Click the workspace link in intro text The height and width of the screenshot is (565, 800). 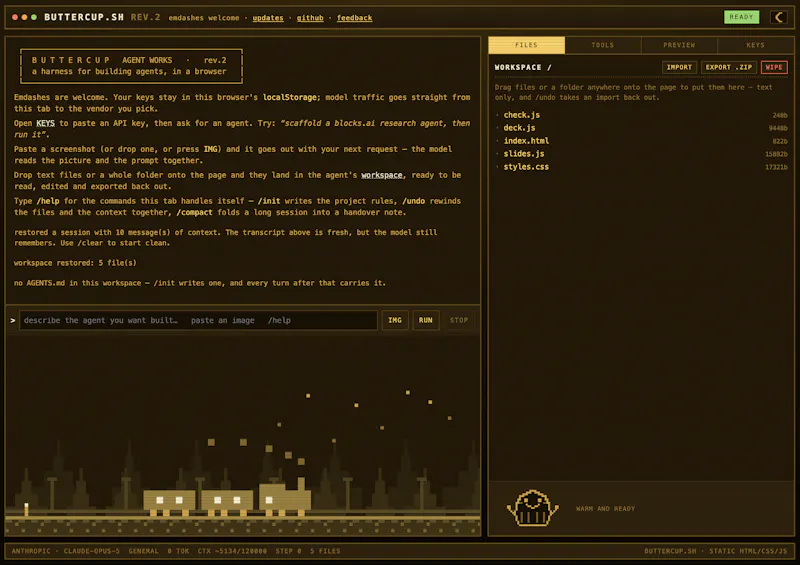tap(382, 175)
